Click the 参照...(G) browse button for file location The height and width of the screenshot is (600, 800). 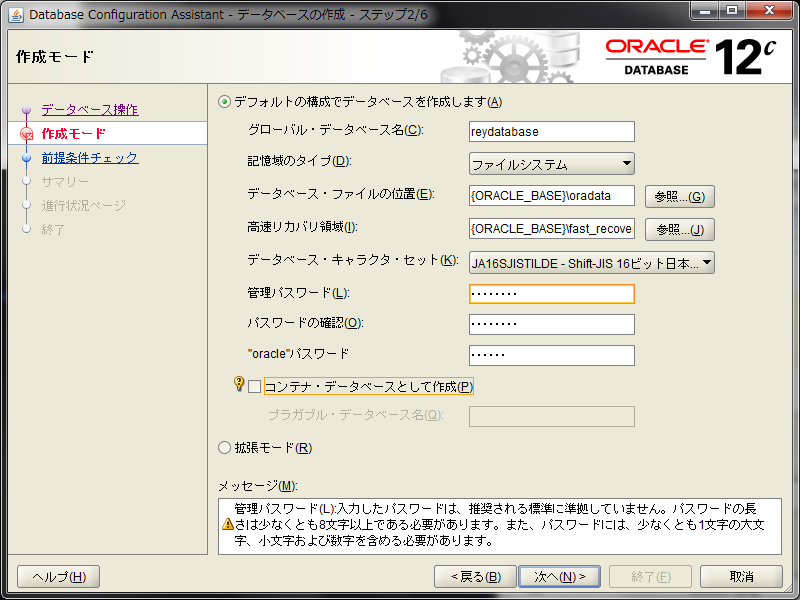pos(680,196)
